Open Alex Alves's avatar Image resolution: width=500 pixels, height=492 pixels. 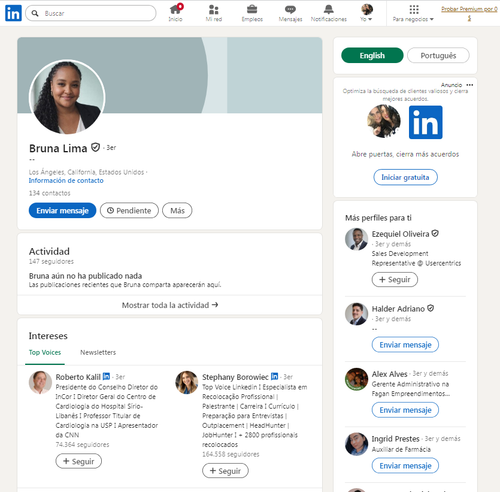click(x=356, y=379)
